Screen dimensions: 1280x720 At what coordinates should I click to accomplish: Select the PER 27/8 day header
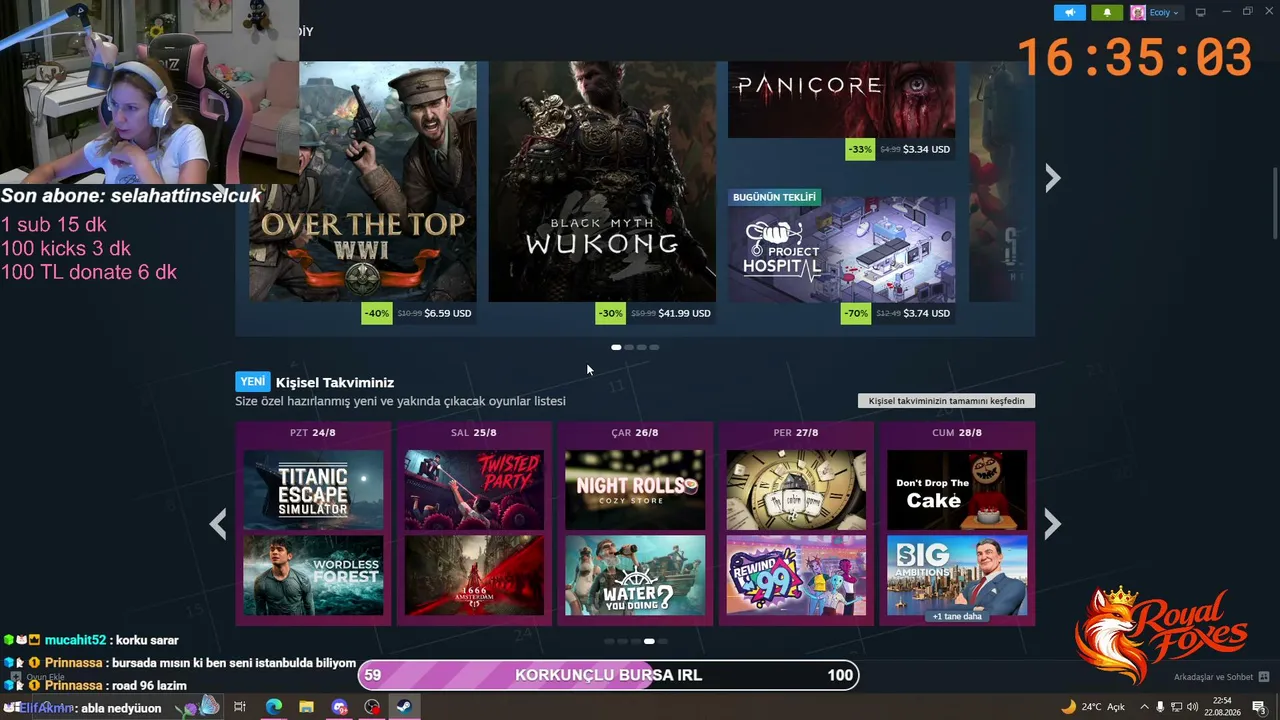pos(796,433)
